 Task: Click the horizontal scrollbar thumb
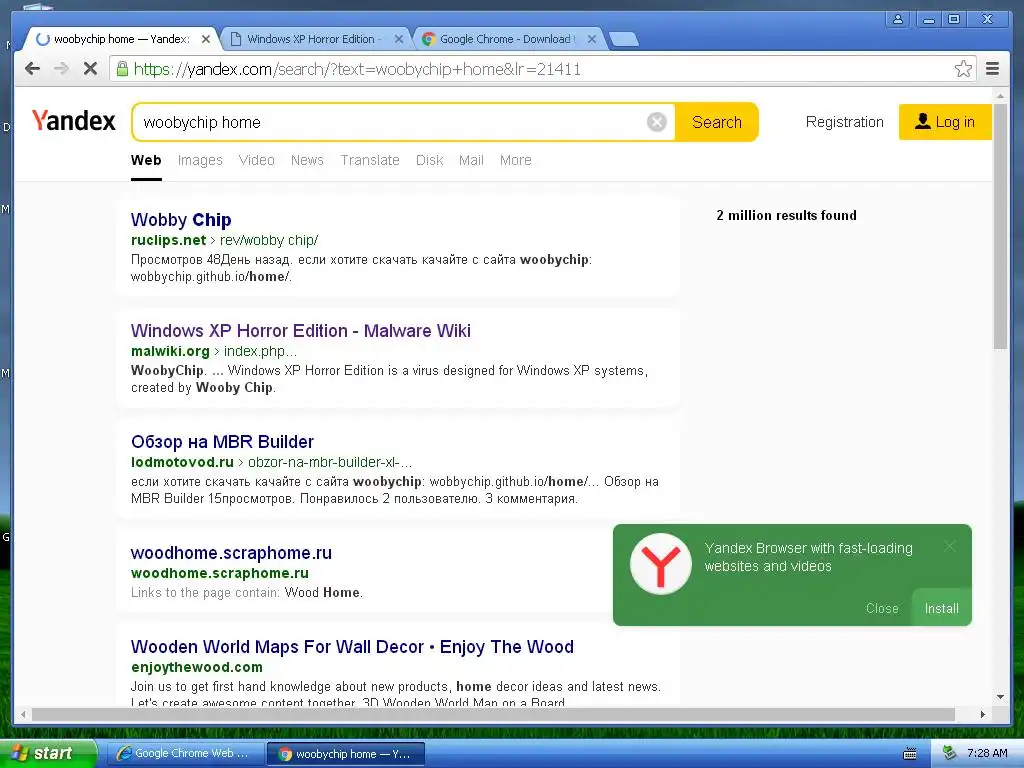coord(493,714)
